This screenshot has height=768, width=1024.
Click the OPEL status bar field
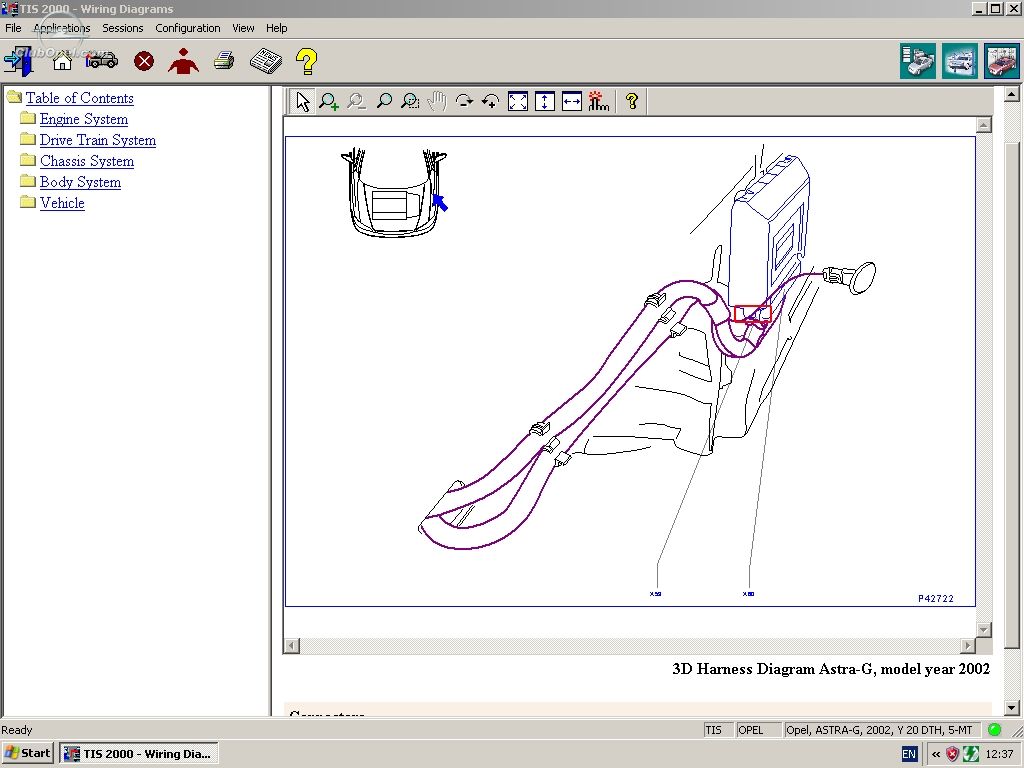coord(759,730)
